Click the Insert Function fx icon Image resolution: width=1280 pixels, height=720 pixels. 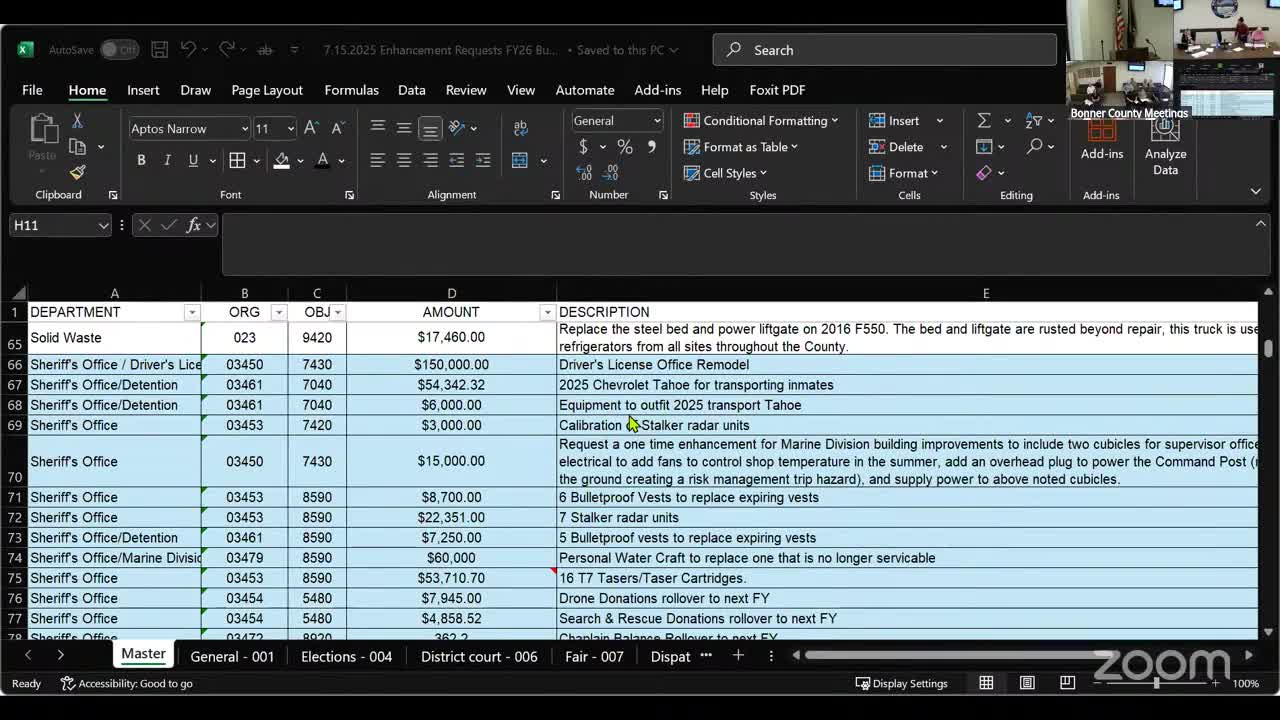click(193, 225)
